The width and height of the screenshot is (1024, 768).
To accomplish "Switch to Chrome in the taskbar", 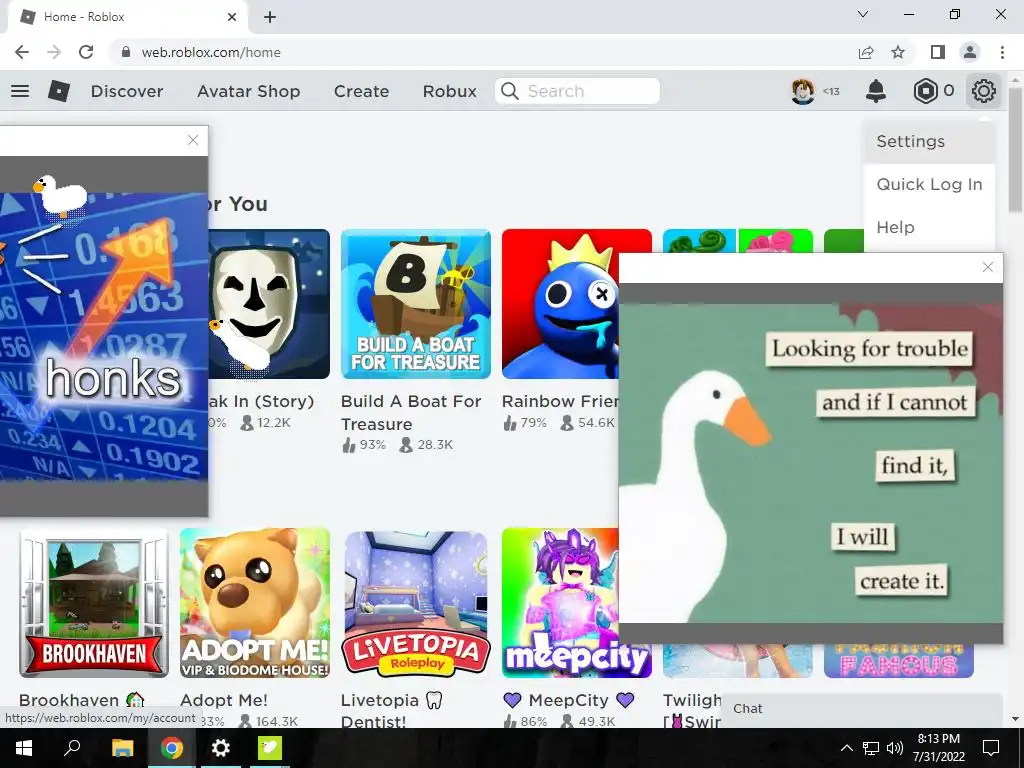I will 172,748.
